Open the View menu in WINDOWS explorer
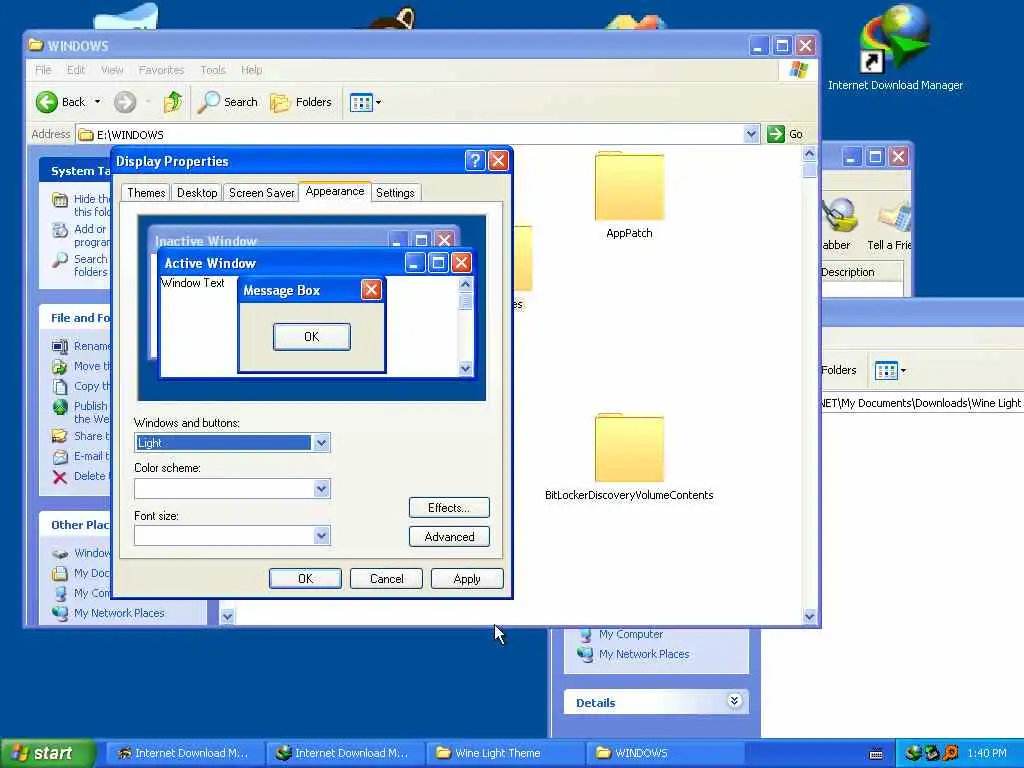The height and width of the screenshot is (768, 1024). pyautogui.click(x=112, y=70)
